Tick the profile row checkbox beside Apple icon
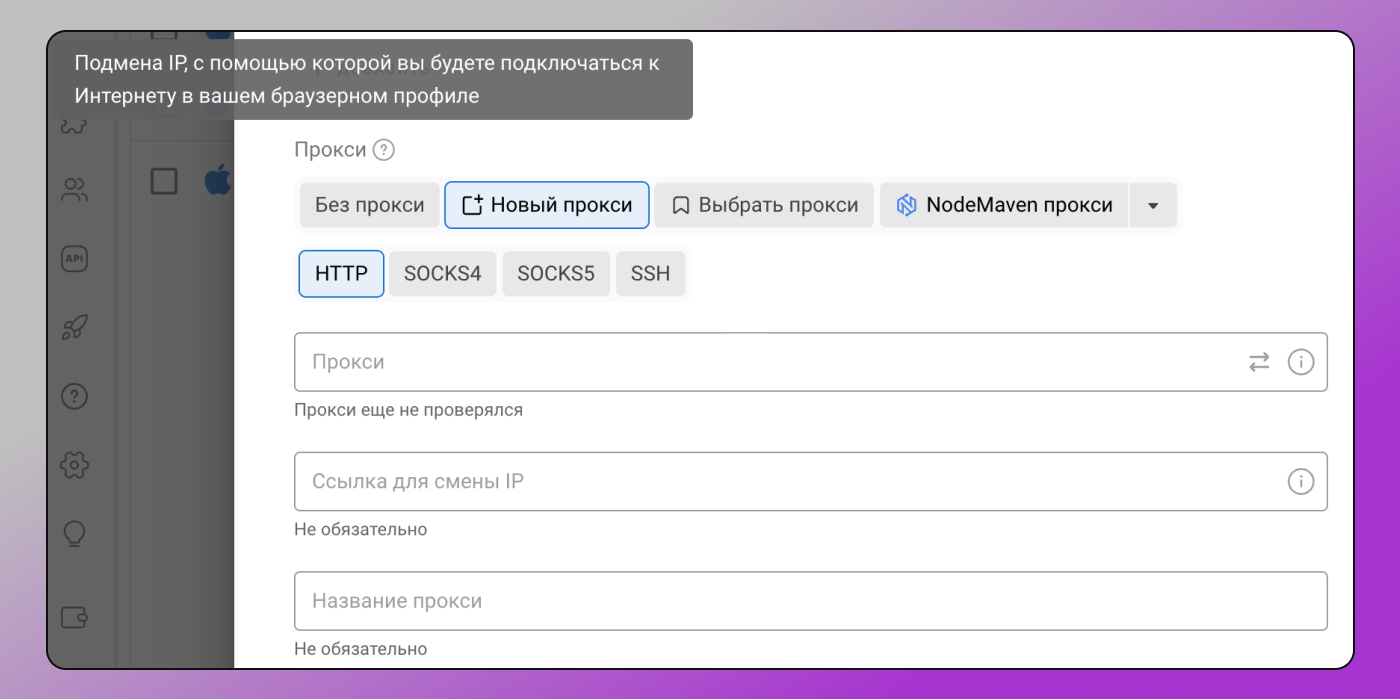Viewport: 1400px width, 699px height. pos(164,181)
